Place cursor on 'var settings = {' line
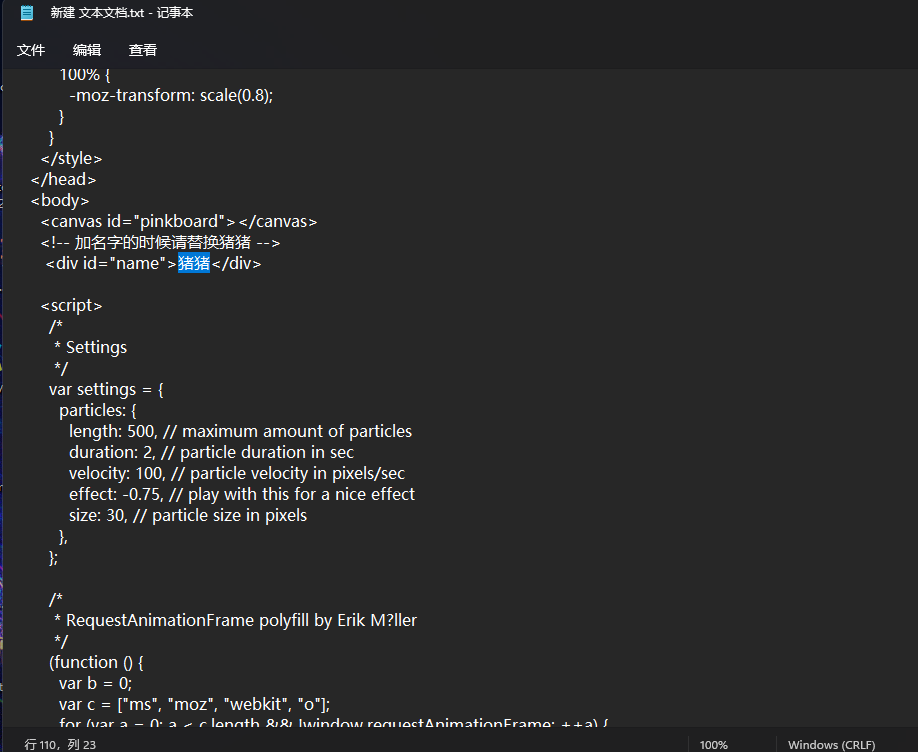 pyautogui.click(x=112, y=390)
